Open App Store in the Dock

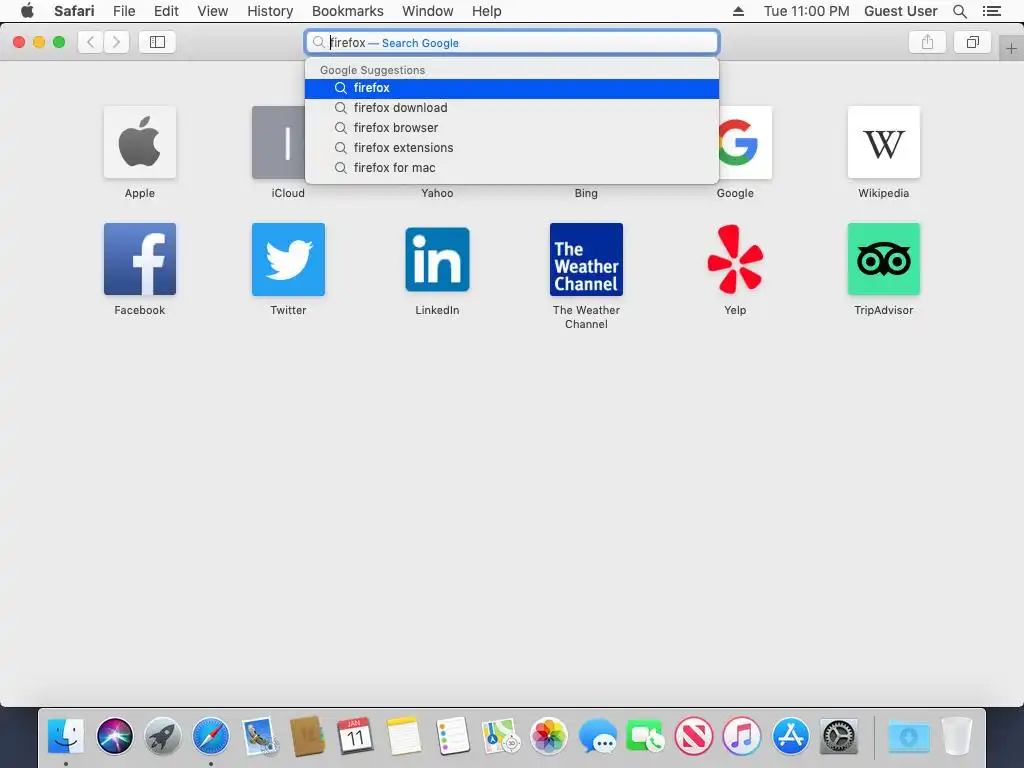click(790, 735)
